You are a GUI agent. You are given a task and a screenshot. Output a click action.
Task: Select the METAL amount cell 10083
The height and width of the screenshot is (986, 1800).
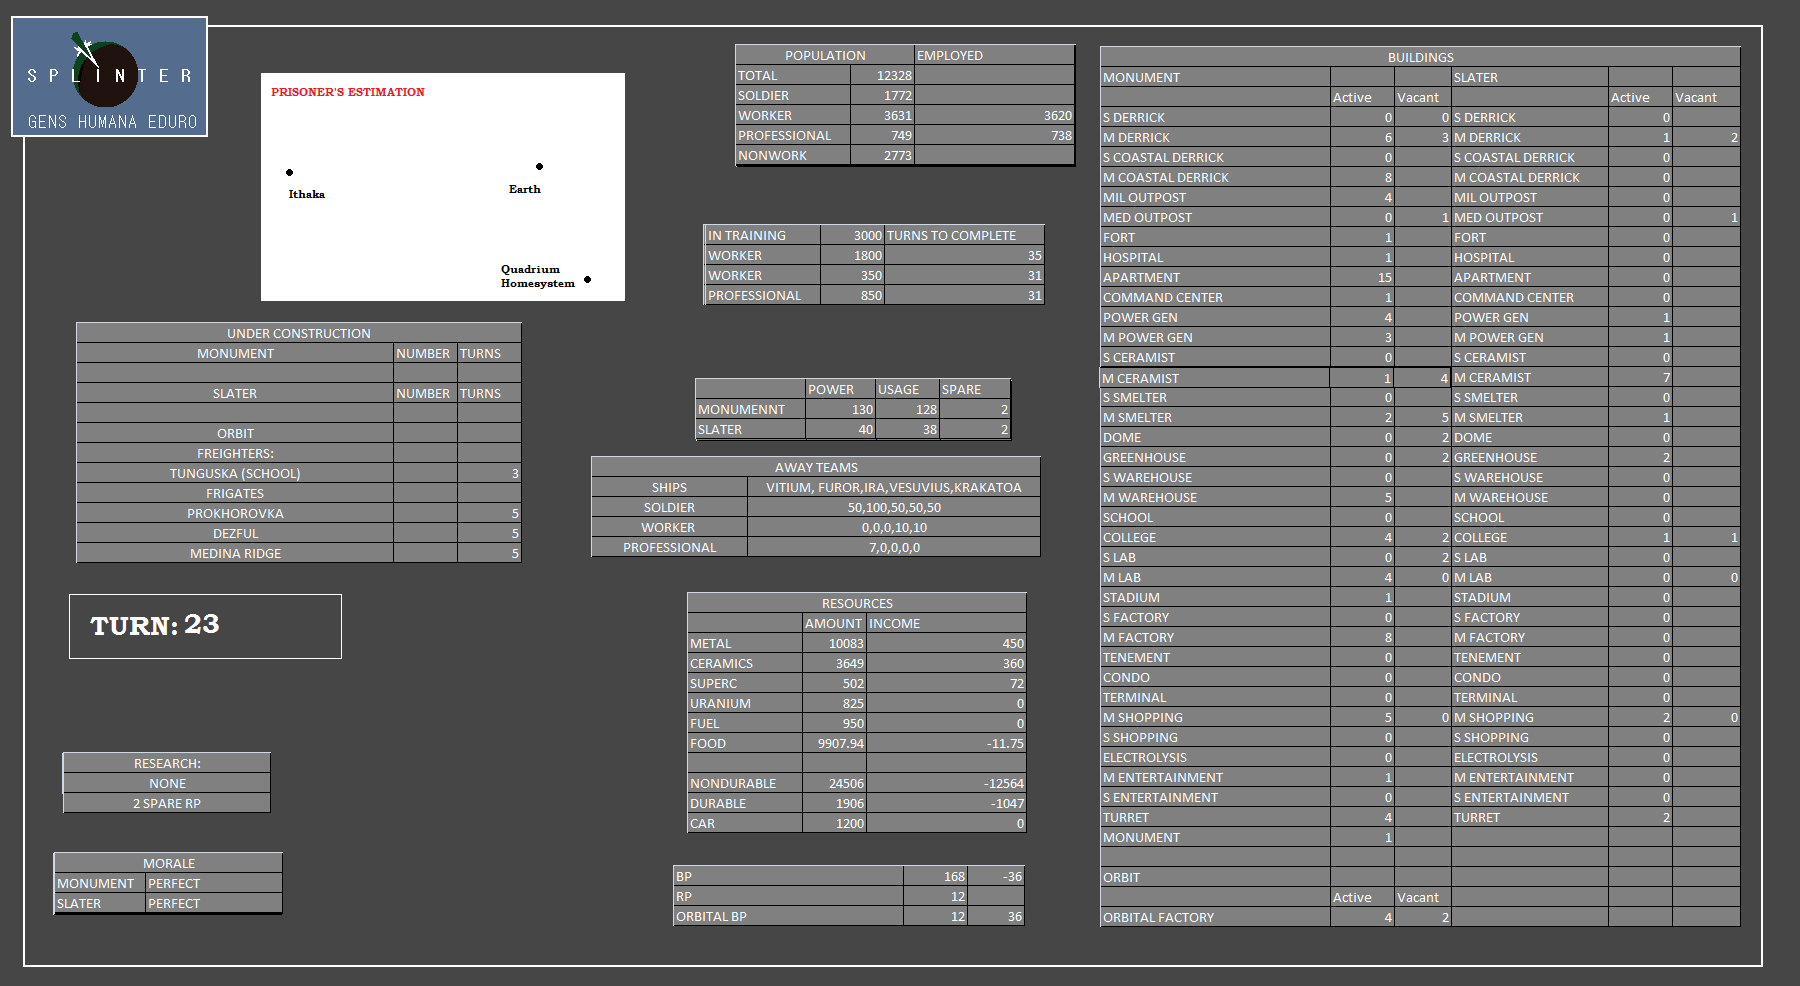tap(833, 644)
